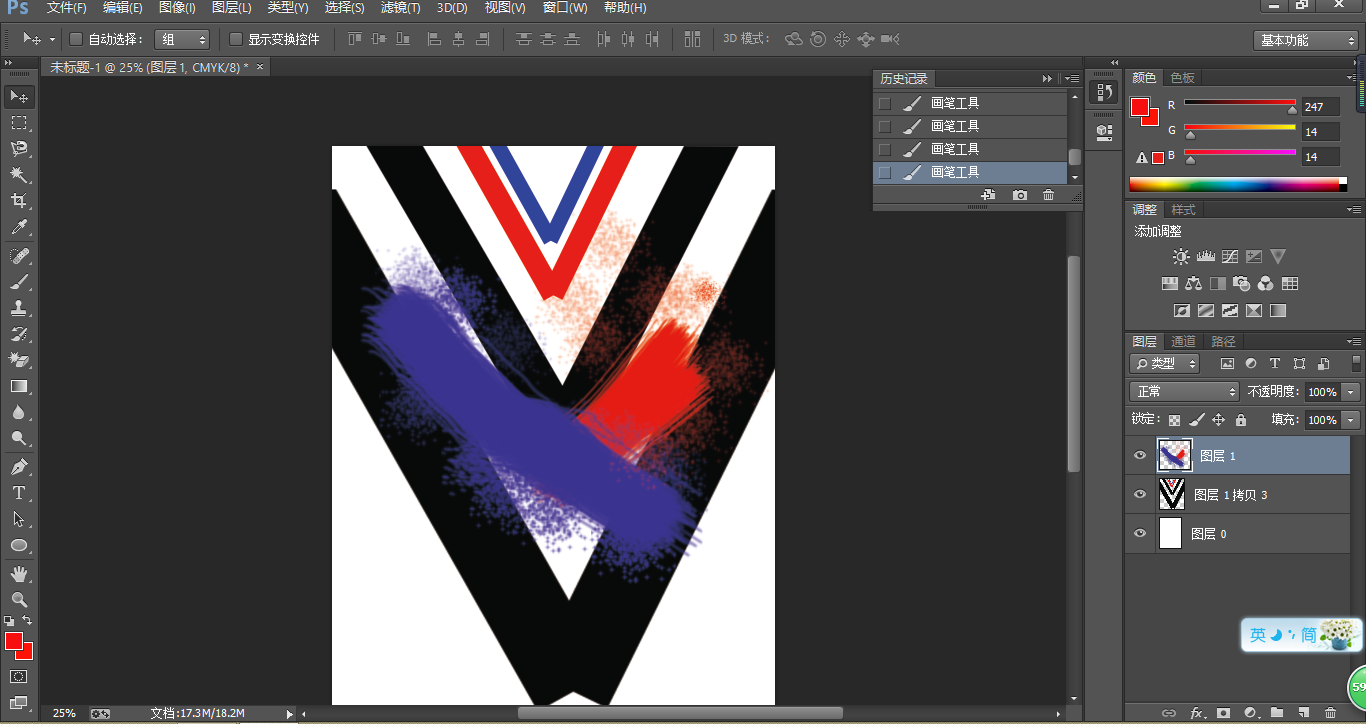Click the R channel slider
1366x724 pixels.
click(x=1240, y=102)
